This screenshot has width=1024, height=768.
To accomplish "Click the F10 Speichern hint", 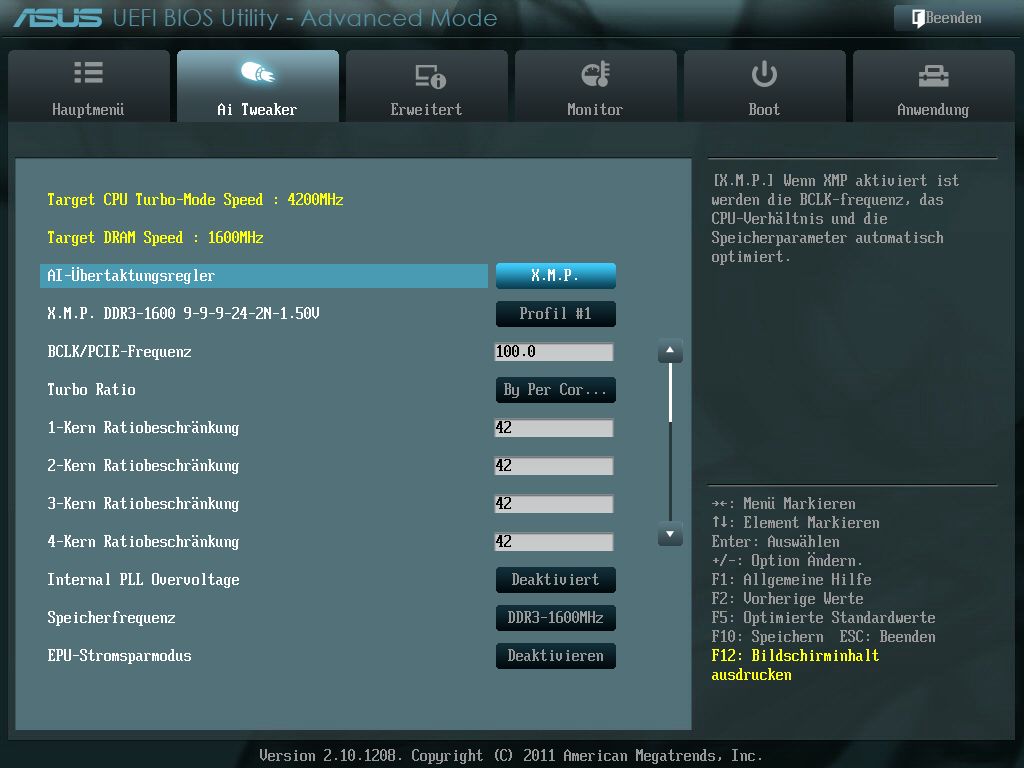I will (767, 637).
